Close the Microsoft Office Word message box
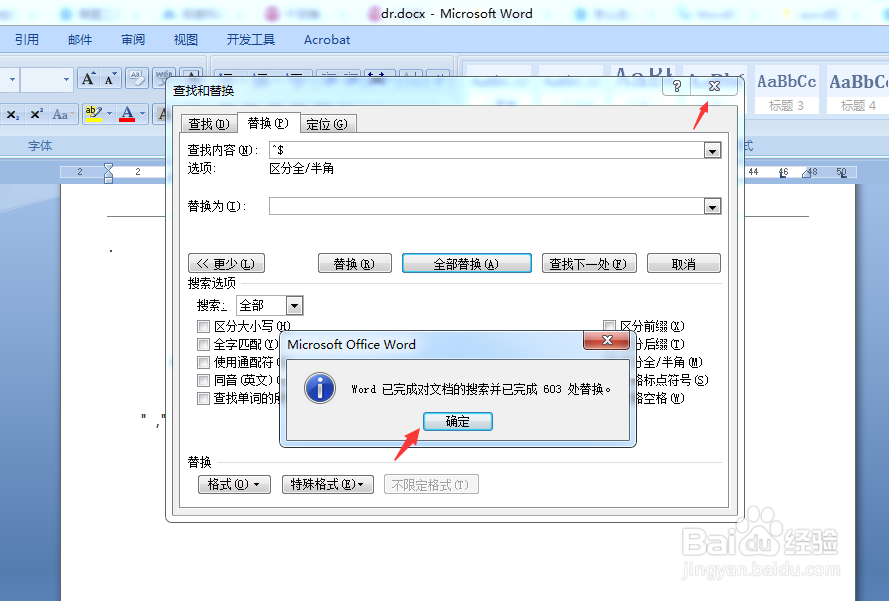The height and width of the screenshot is (601, 889). (x=607, y=340)
